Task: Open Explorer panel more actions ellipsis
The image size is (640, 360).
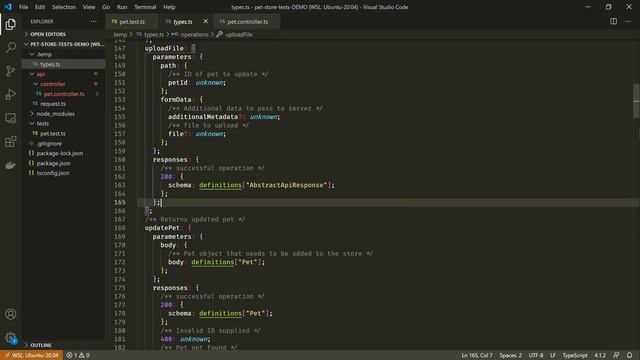Action: (93, 21)
